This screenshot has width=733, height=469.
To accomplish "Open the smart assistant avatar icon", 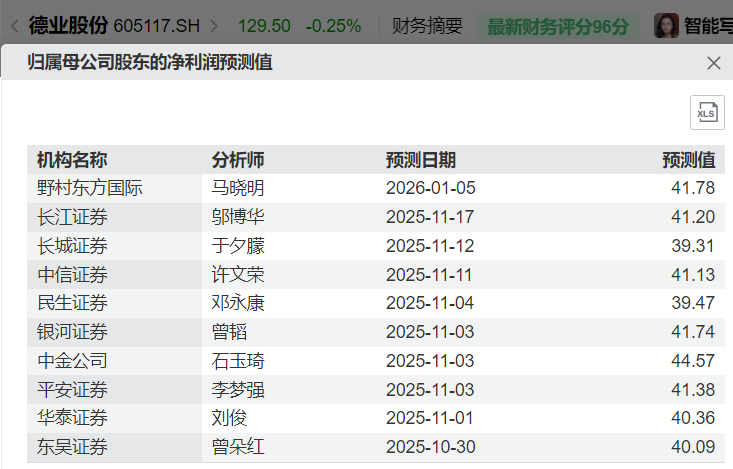I will coord(666,26).
